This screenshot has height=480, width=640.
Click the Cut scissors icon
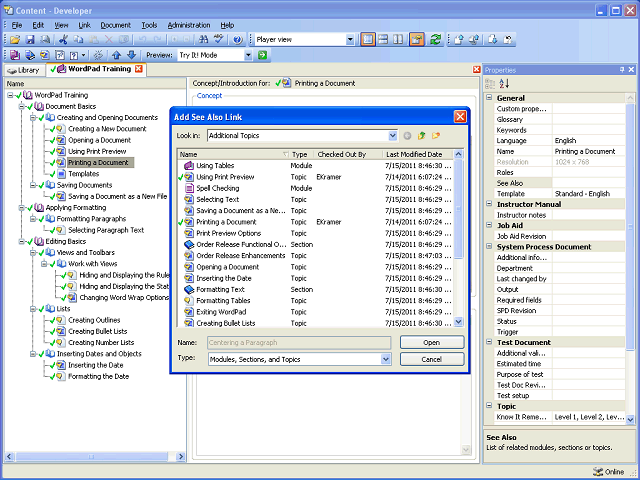(x=62, y=39)
